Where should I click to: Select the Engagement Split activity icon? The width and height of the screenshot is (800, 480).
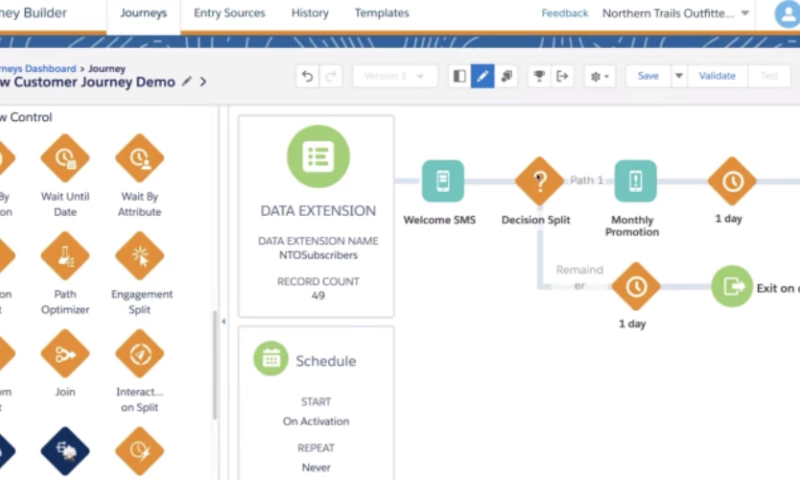(139, 256)
